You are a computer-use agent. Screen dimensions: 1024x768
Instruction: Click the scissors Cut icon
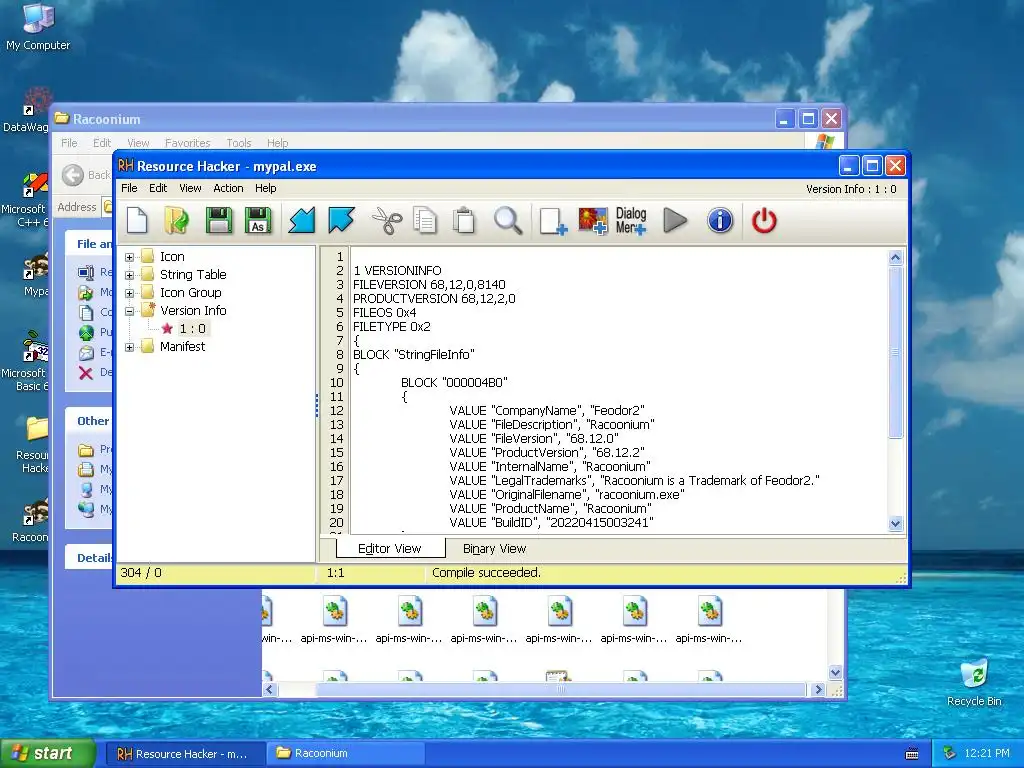coord(387,220)
